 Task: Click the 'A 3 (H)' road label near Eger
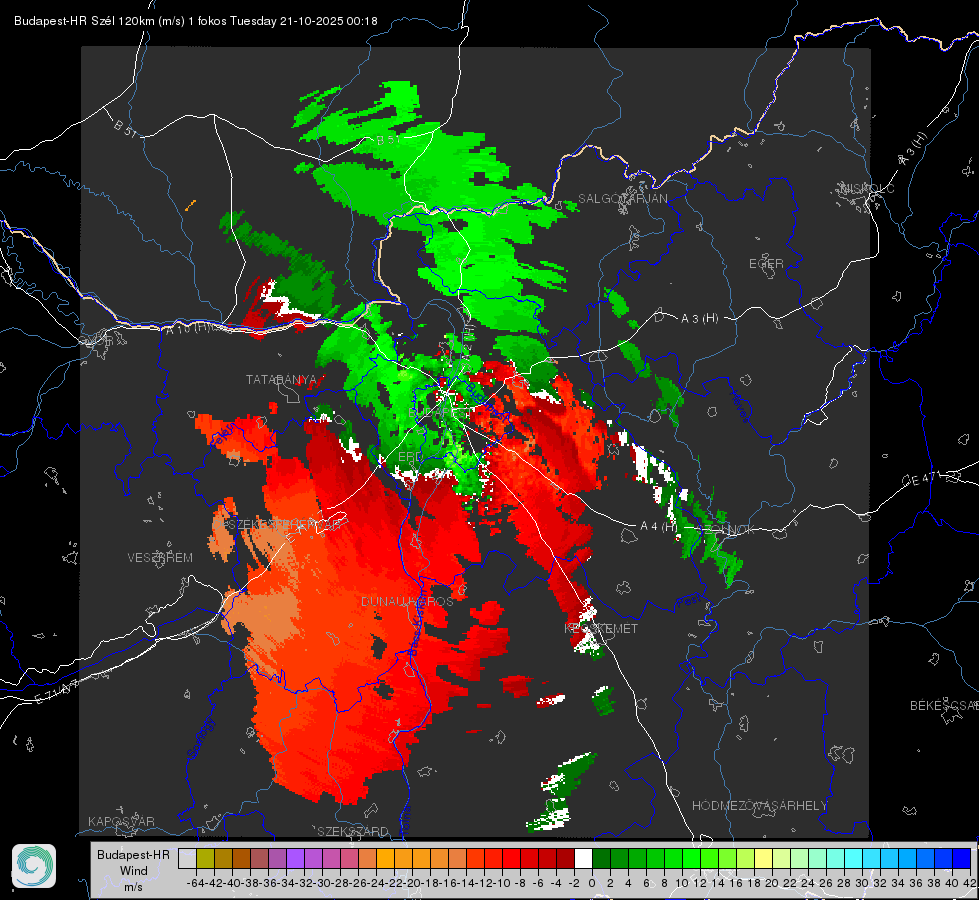point(699,318)
